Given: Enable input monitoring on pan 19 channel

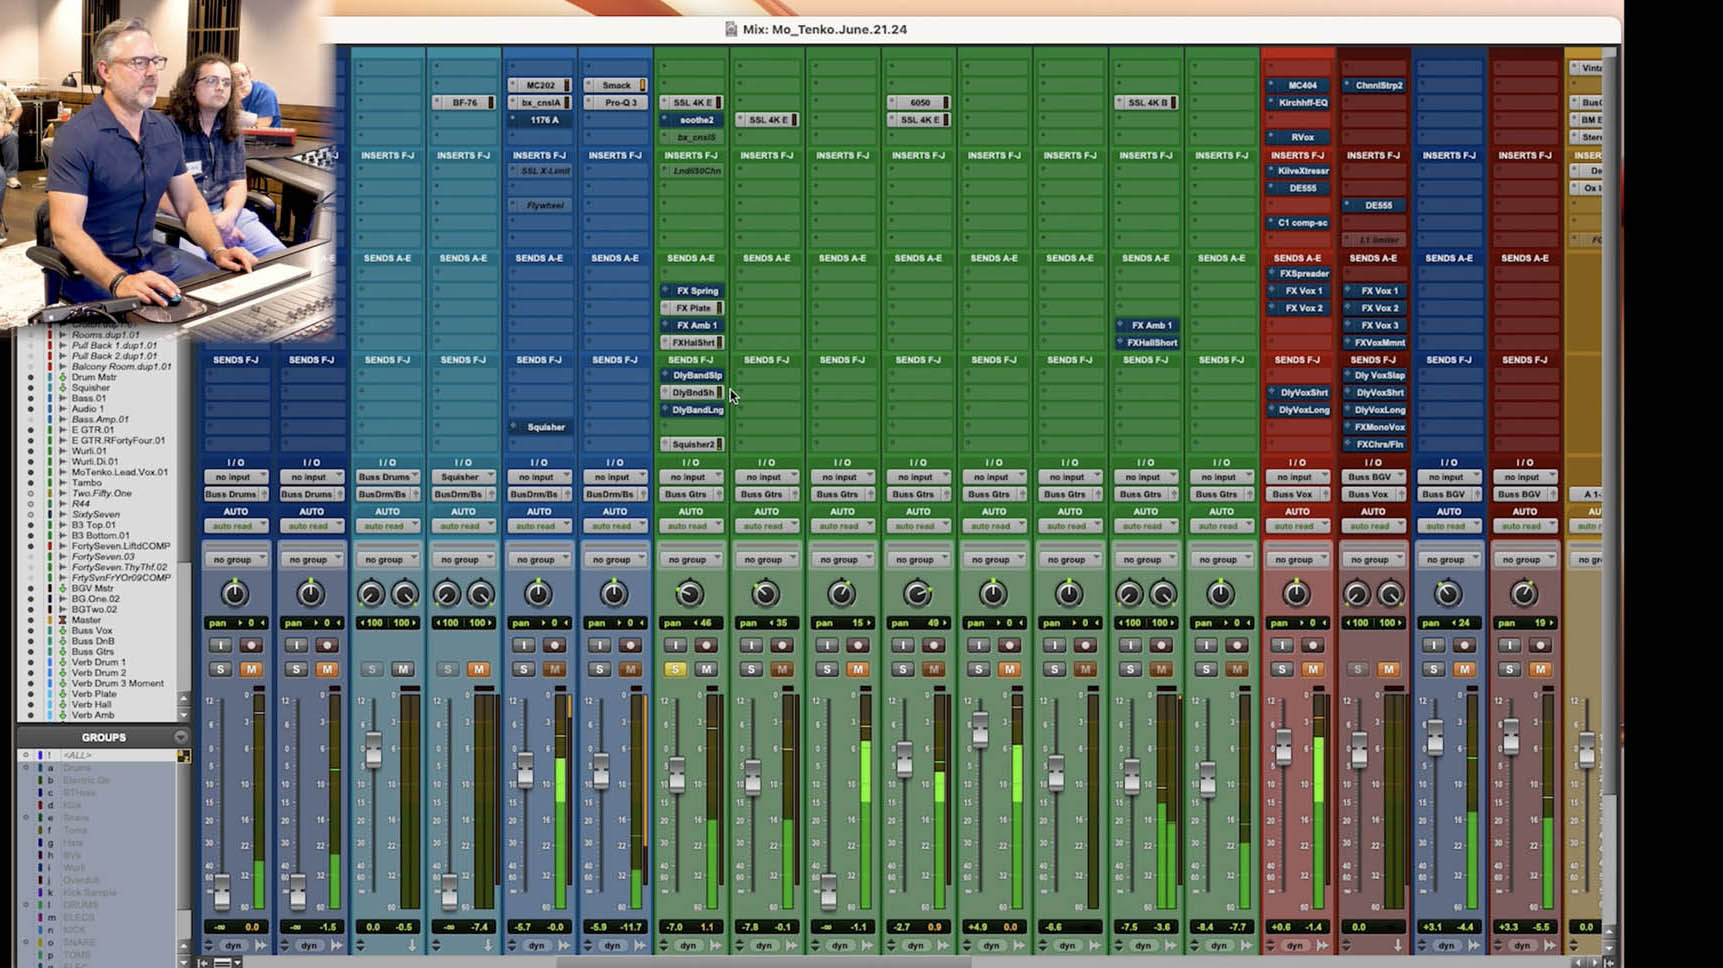Looking at the screenshot, I should [x=1509, y=646].
